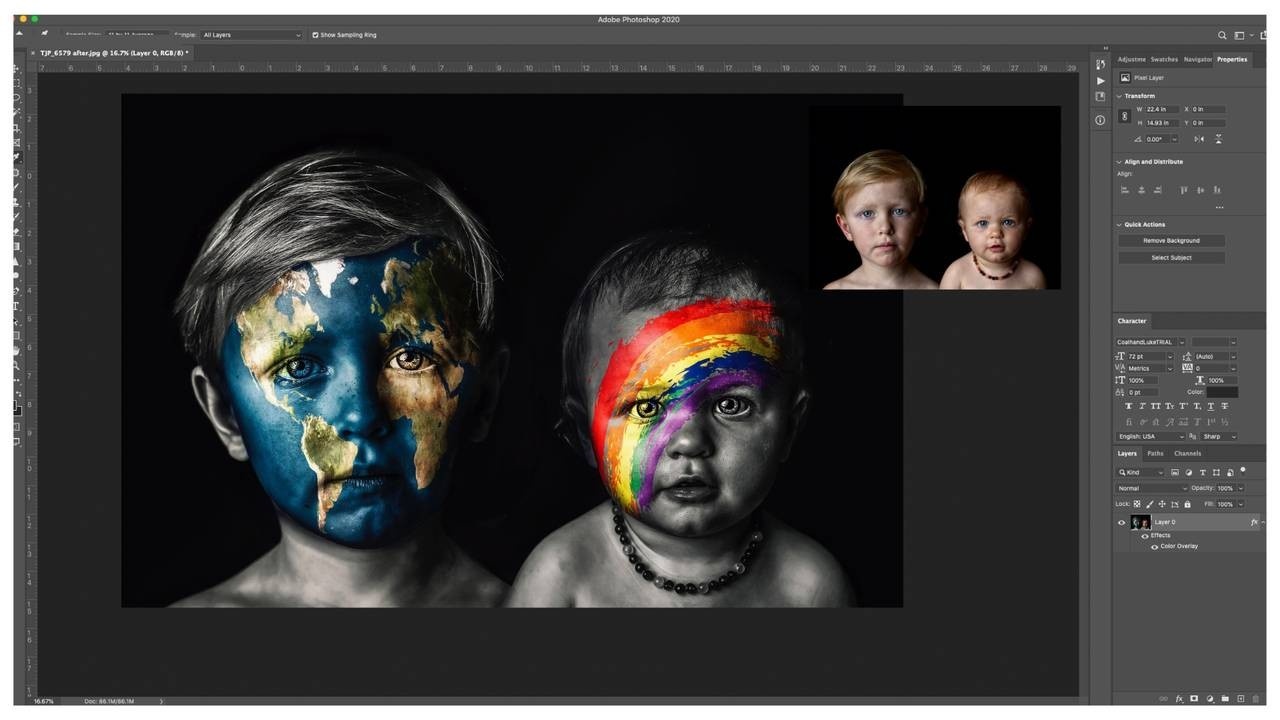Click the foreground and background color swatches
Screen dimensions: 1280x720
tap(17, 407)
